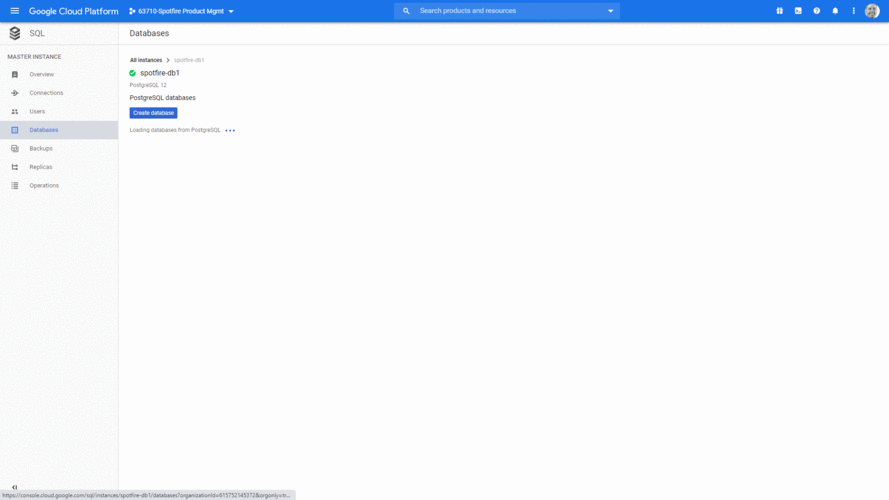This screenshot has width=889, height=500.
Task: Click the Overview icon in sidebar
Action: point(15,74)
